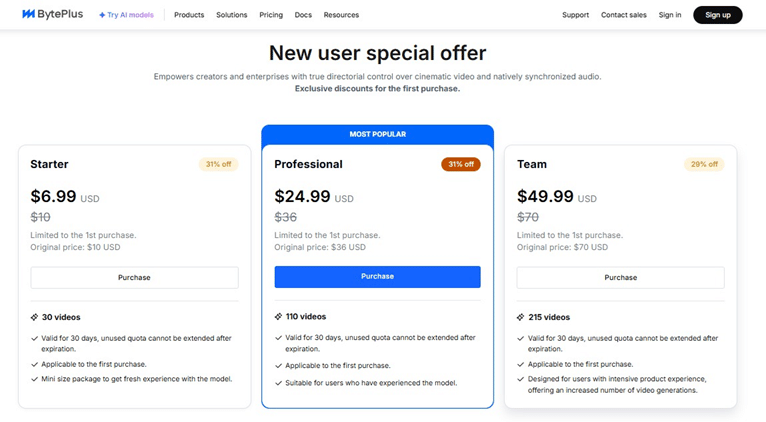Purchase the Starter plan

point(134,277)
